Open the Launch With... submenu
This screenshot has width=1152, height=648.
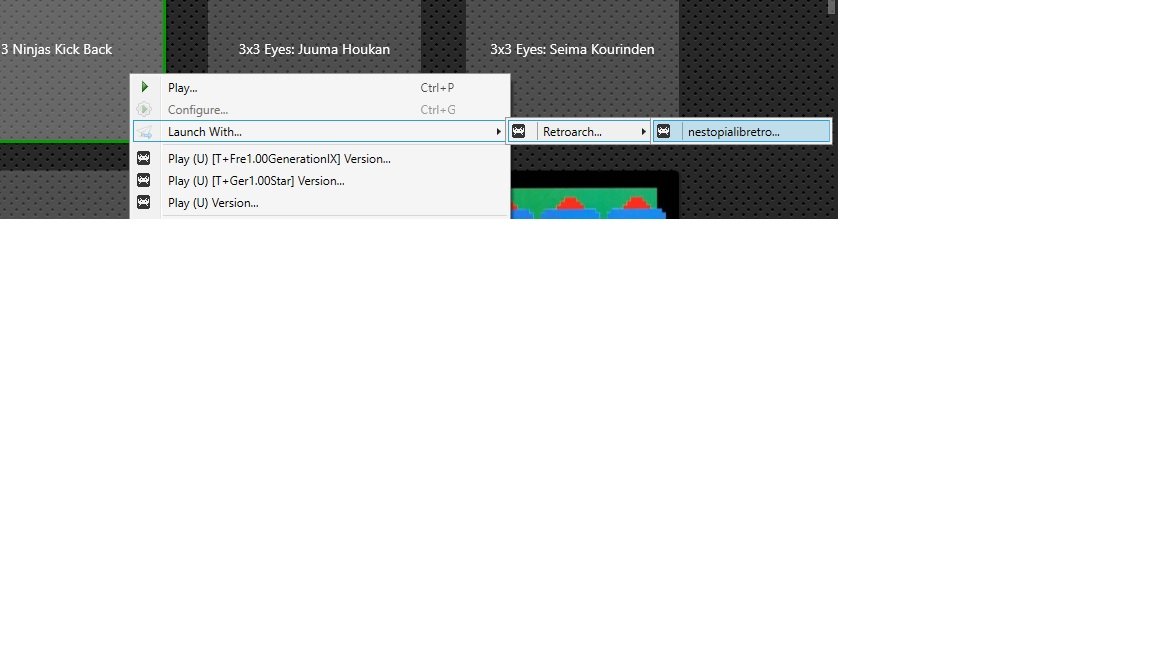point(320,132)
